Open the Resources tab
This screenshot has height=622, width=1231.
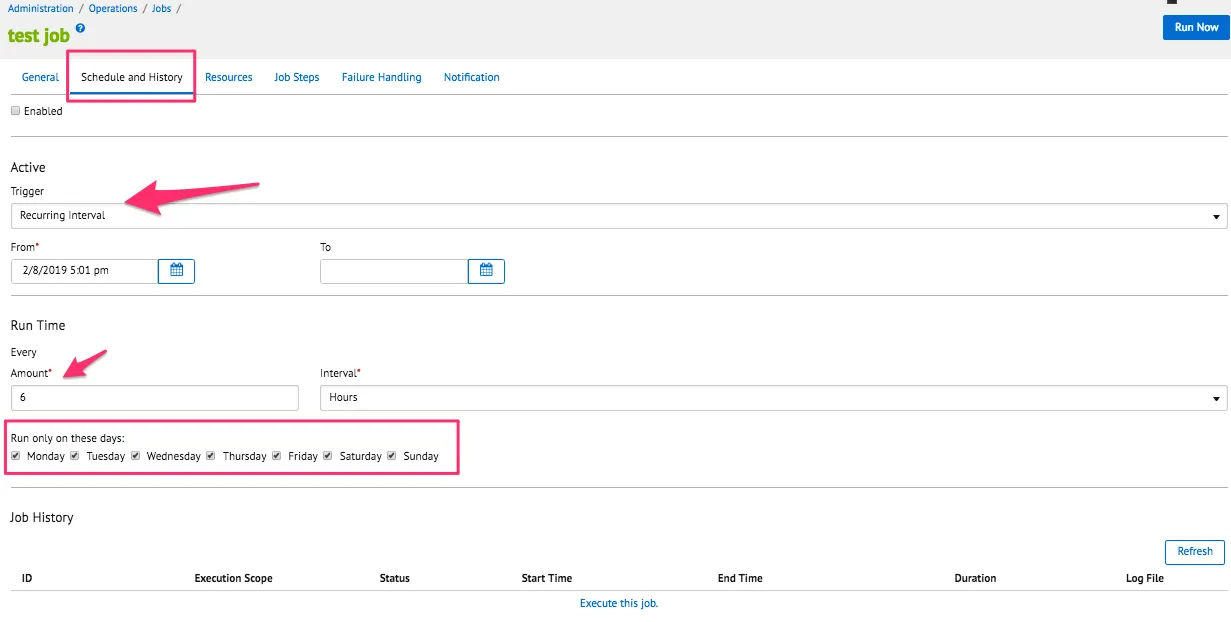click(229, 77)
